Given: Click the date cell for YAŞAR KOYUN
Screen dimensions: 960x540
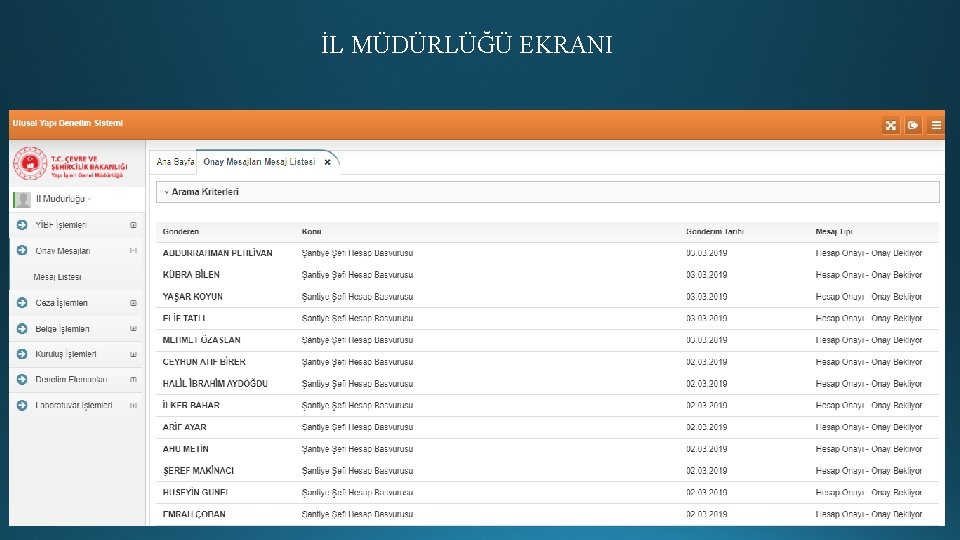Looking at the screenshot, I should click(707, 296).
